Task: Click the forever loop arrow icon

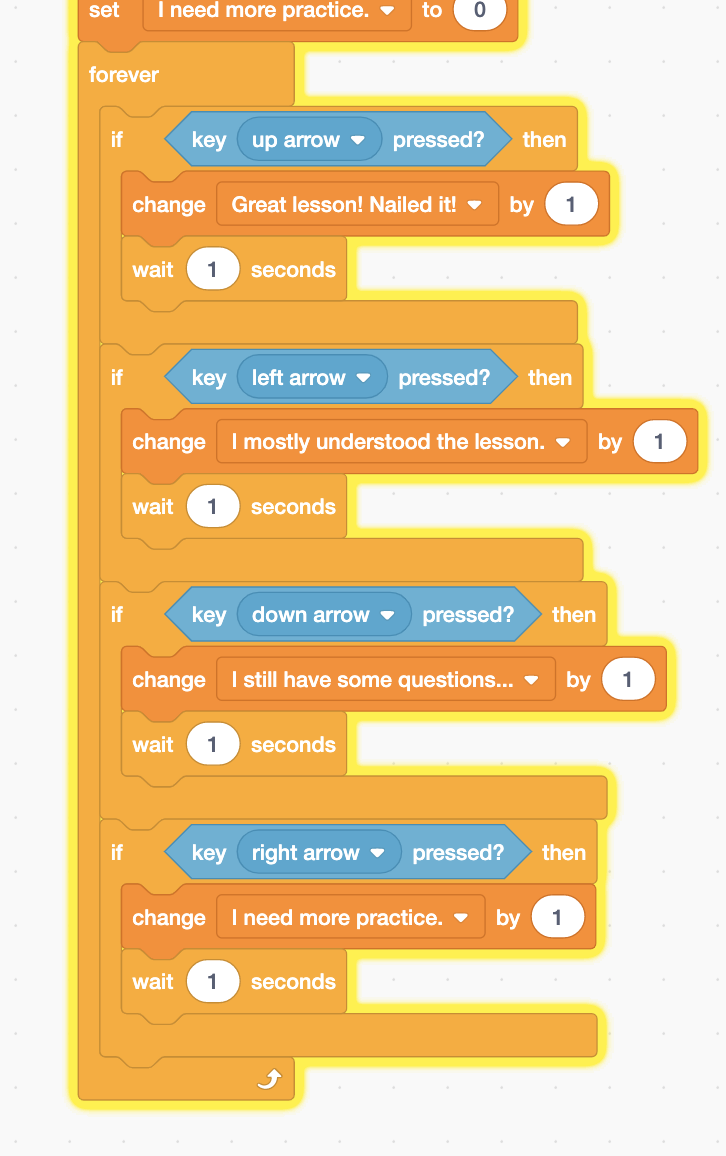Action: click(269, 1079)
